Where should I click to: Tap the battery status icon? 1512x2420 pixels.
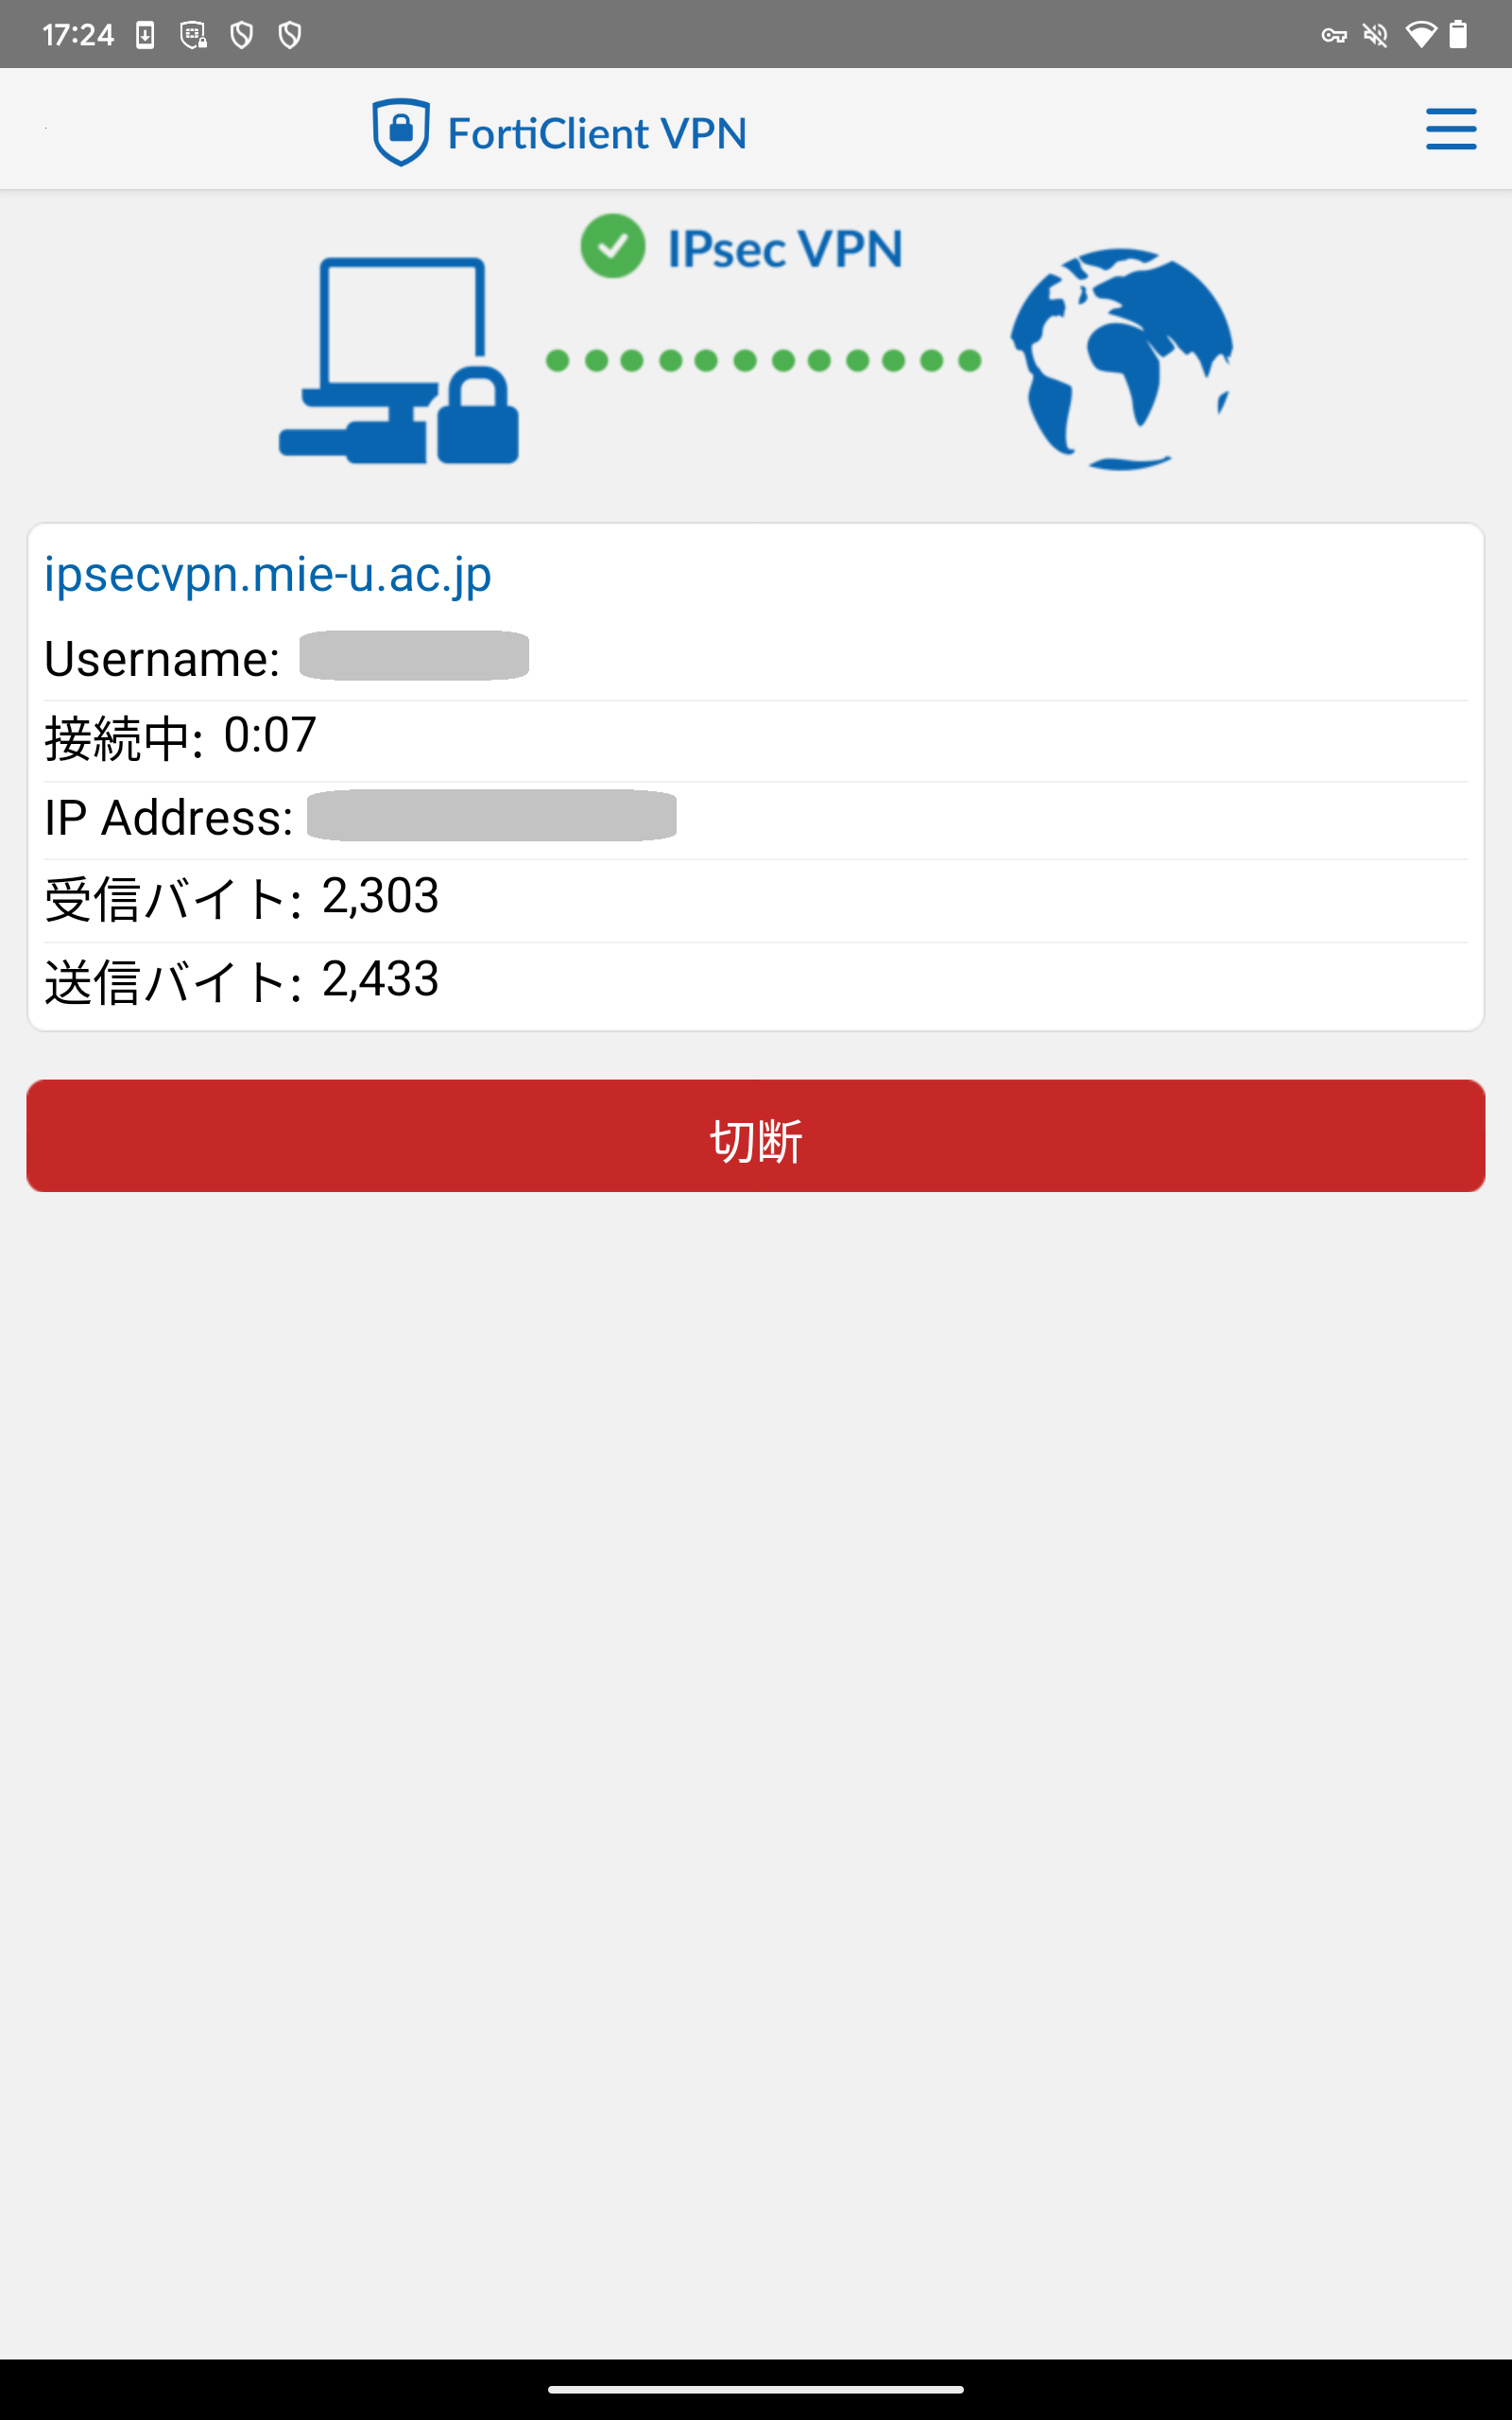[x=1459, y=35]
